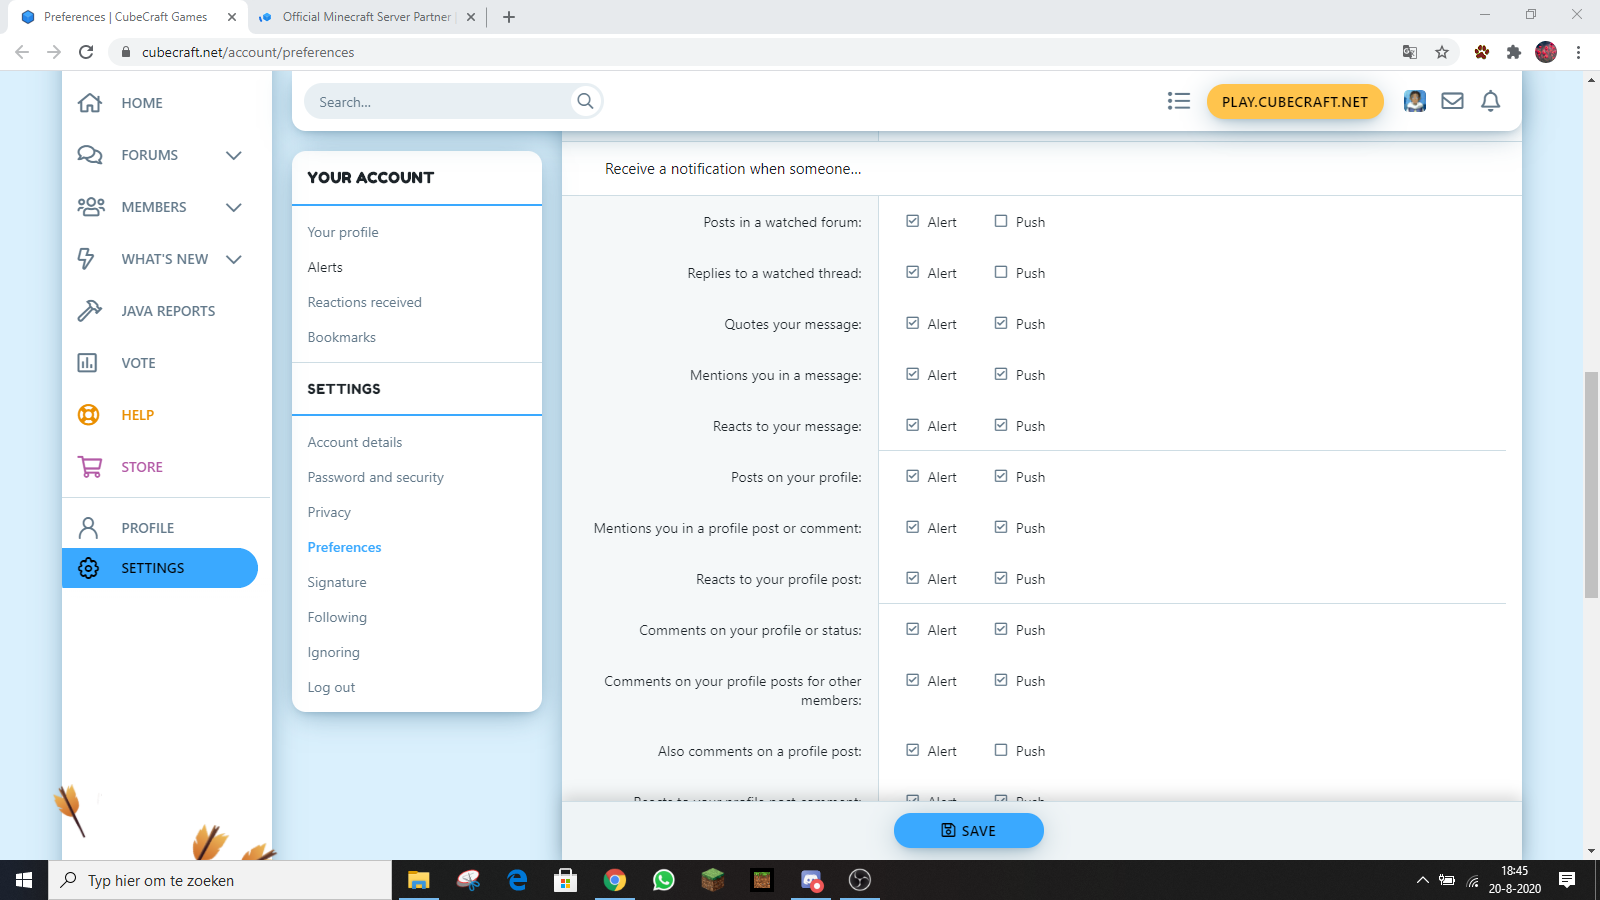Click the Java Reports hammer icon
The image size is (1600, 900).
[x=90, y=310]
